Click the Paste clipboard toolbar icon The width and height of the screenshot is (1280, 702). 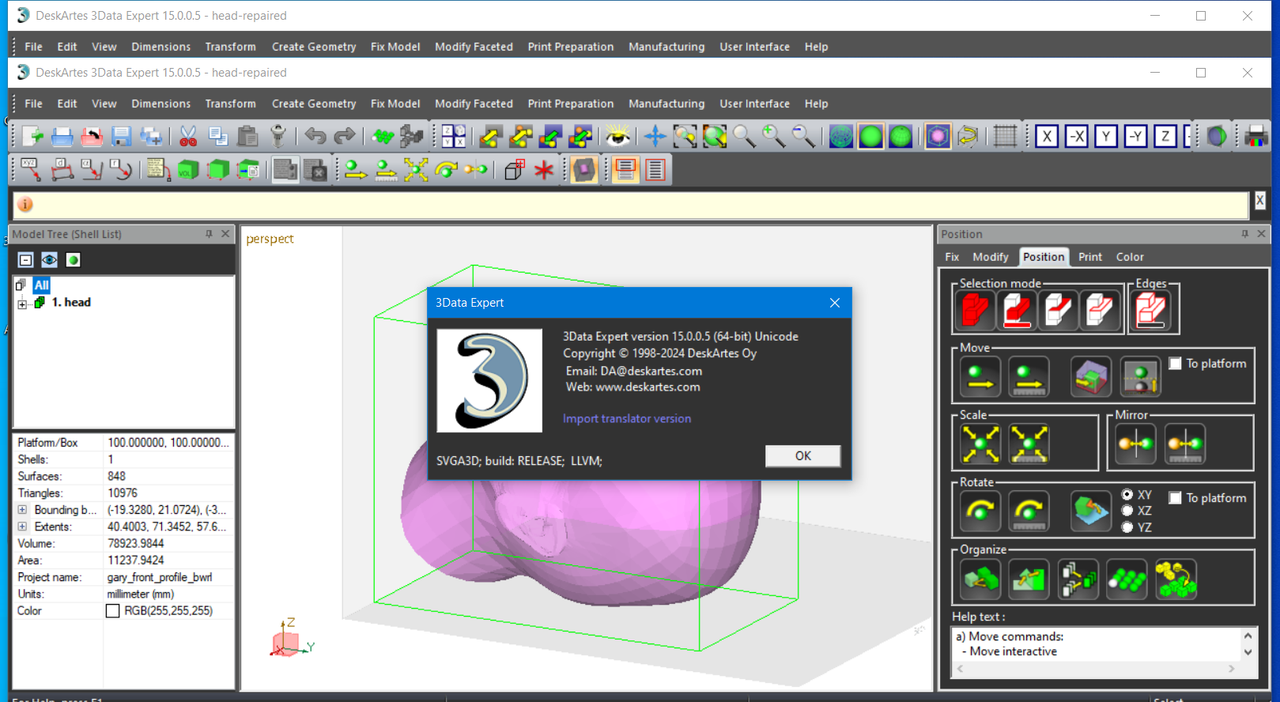248,137
